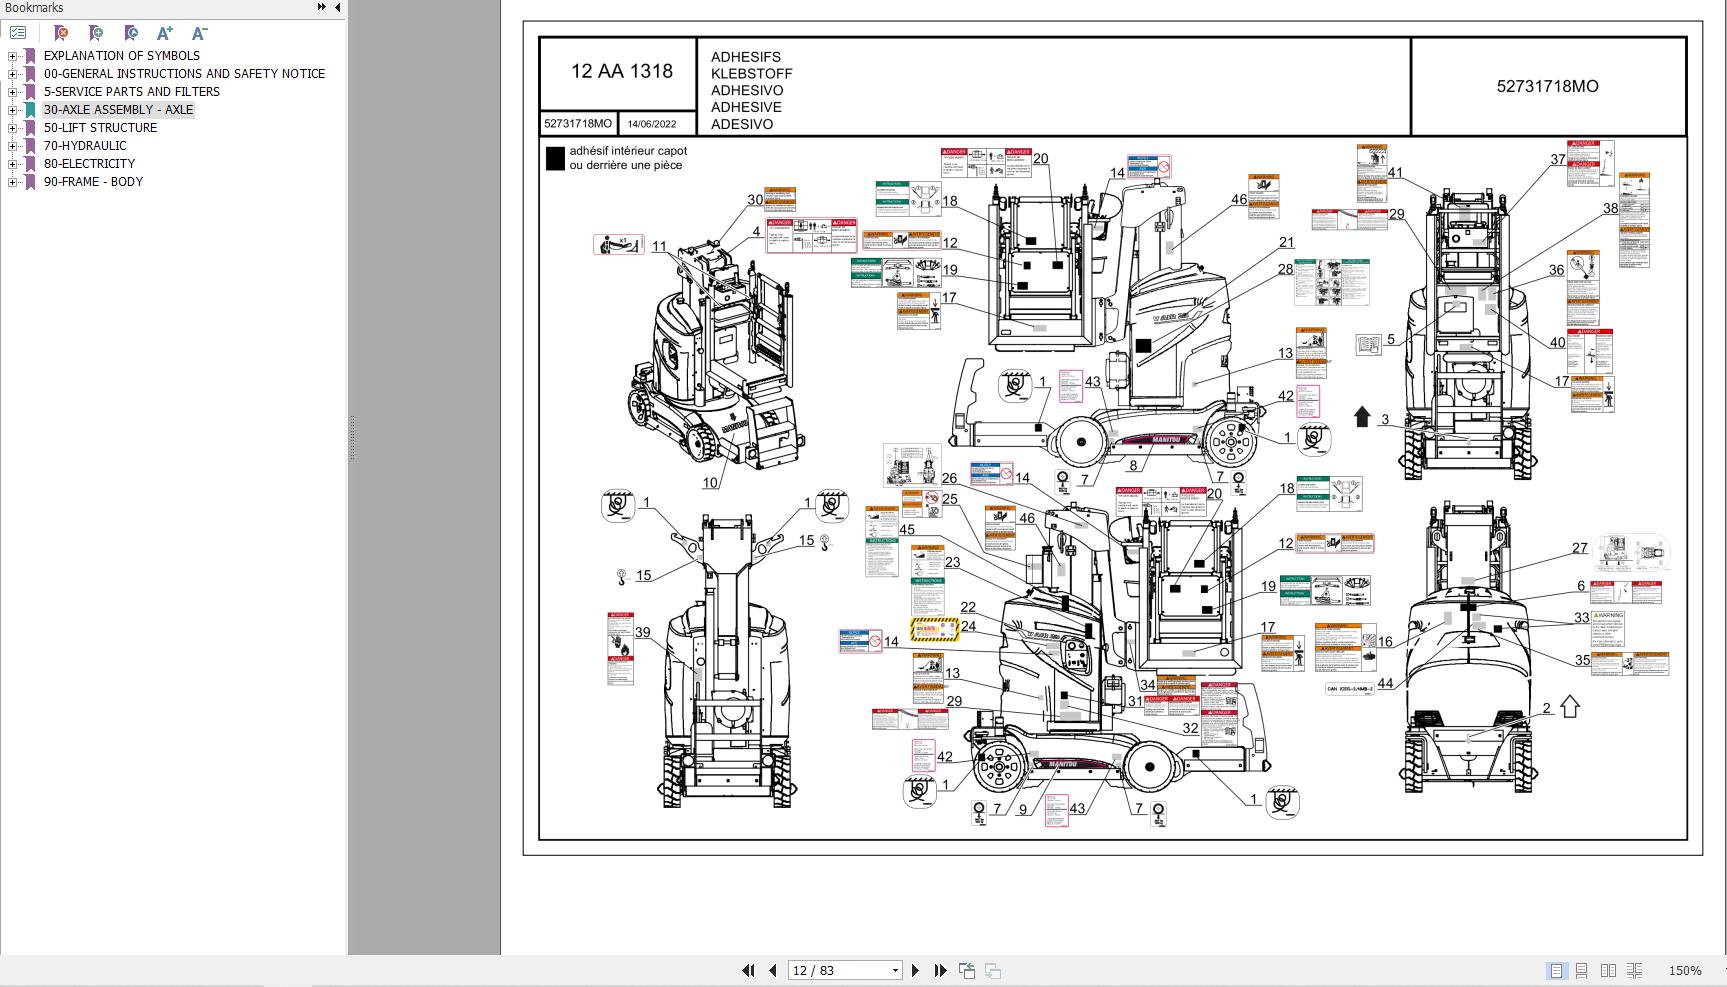Image resolution: width=1727 pixels, height=987 pixels.
Task: Select continuous scrolling page mode
Action: 1582,970
